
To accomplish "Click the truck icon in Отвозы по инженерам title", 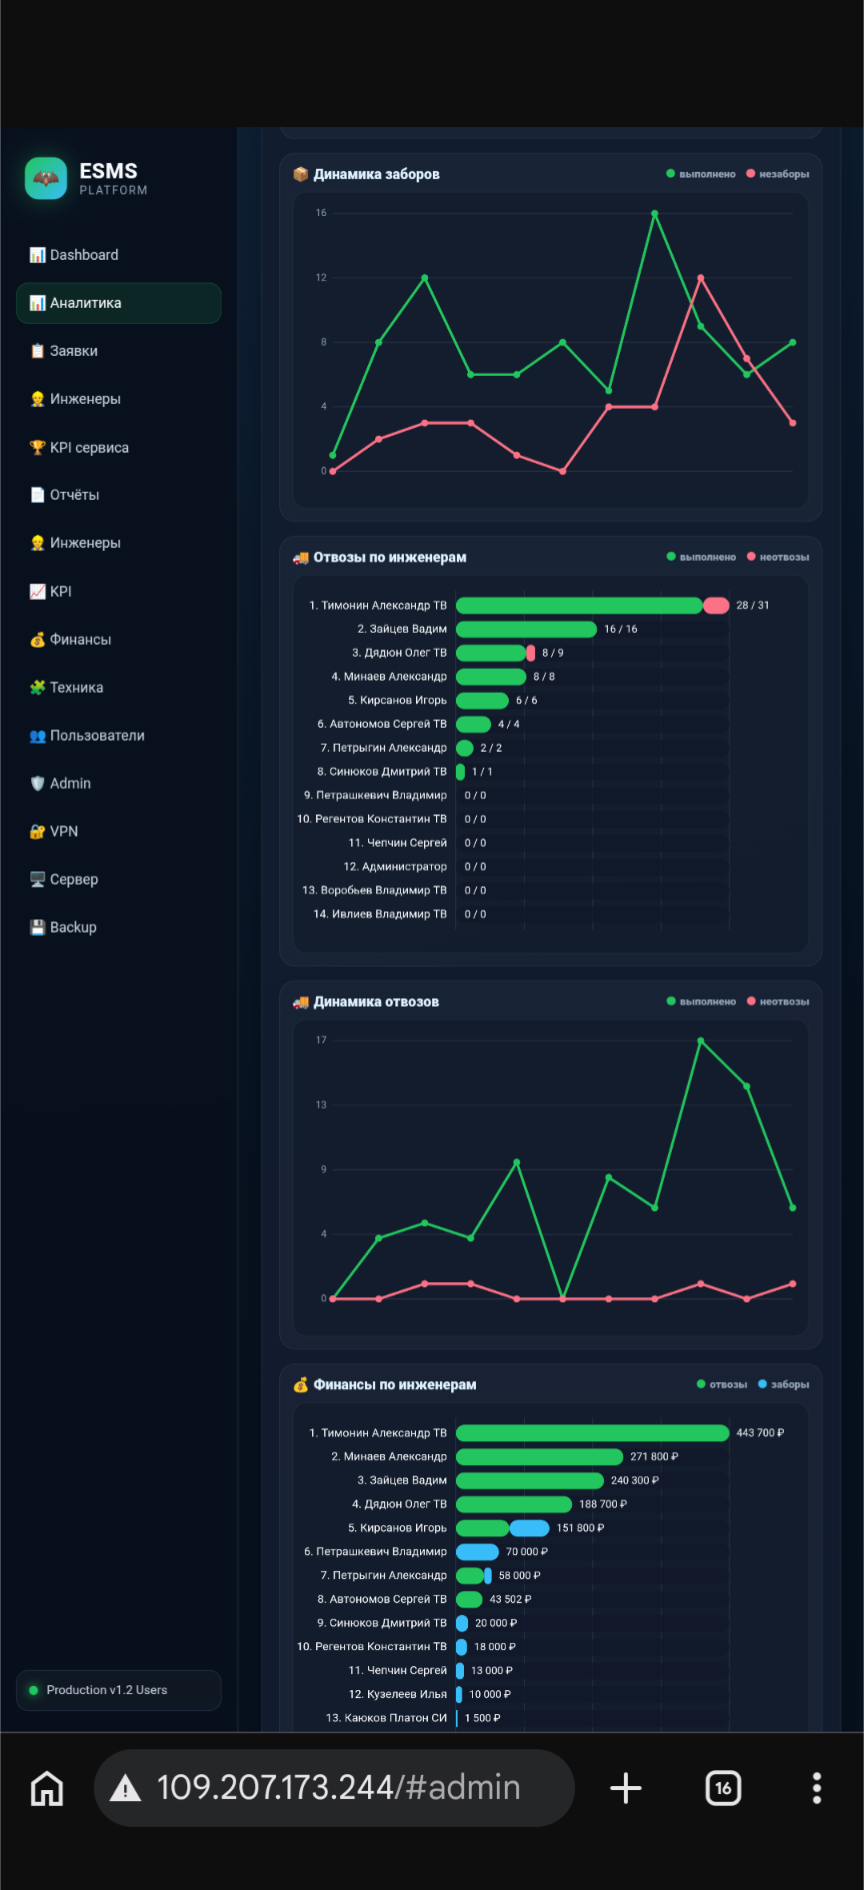I will point(300,557).
